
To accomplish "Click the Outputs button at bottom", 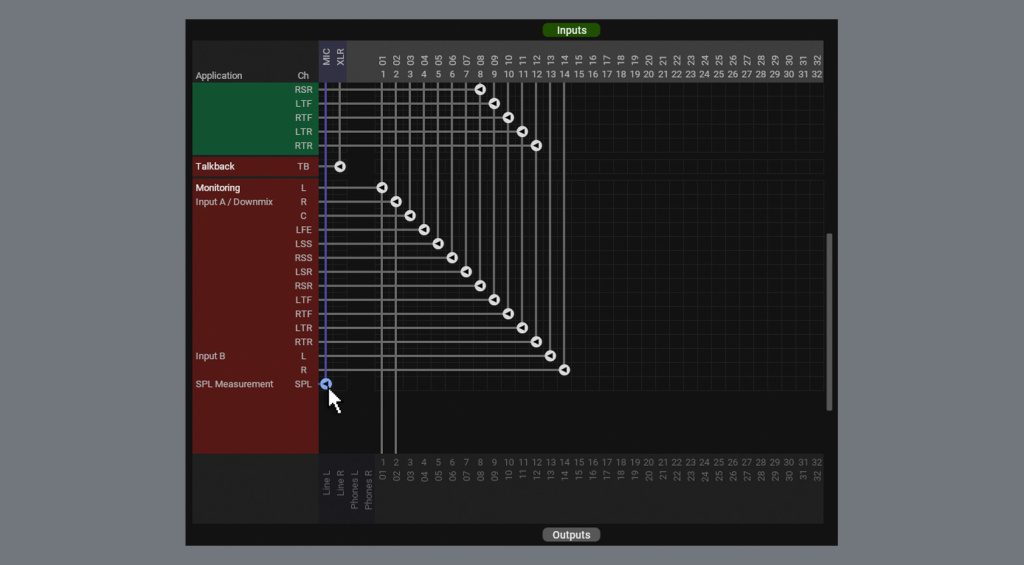I will pos(571,535).
